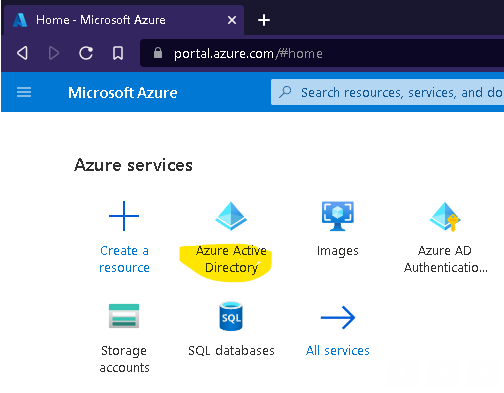Focus the Search resources, services field
The width and height of the screenshot is (504, 393).
pyautogui.click(x=388, y=92)
